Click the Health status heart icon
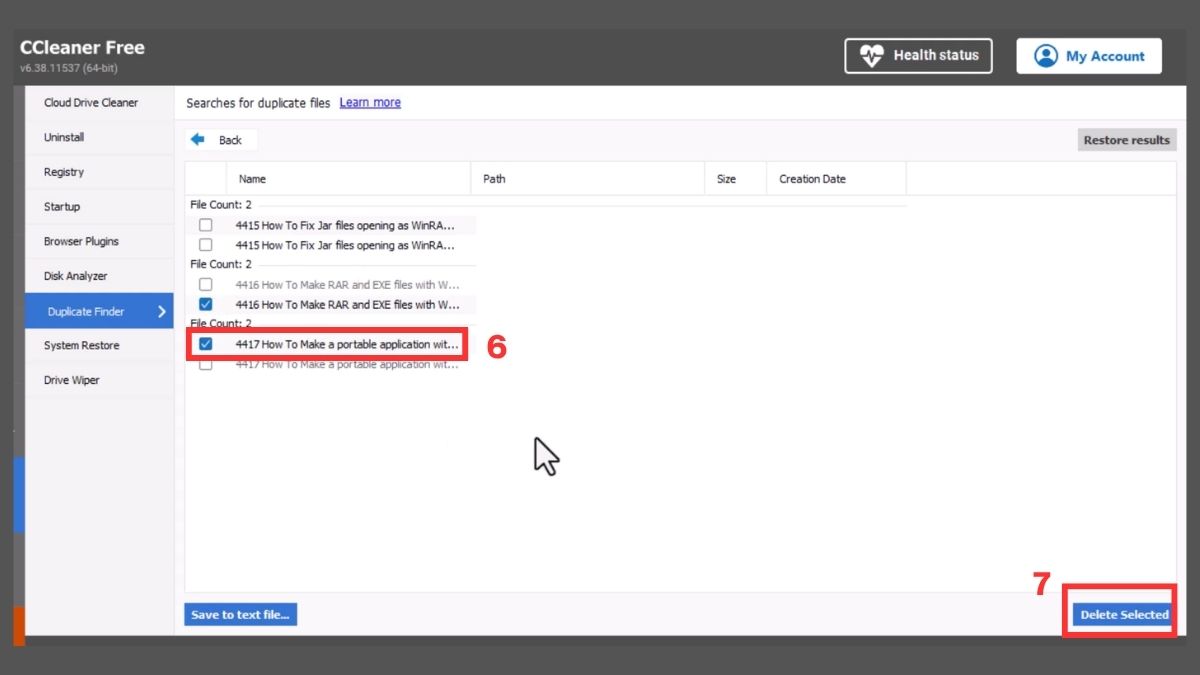This screenshot has height=675, width=1200. pos(872,56)
